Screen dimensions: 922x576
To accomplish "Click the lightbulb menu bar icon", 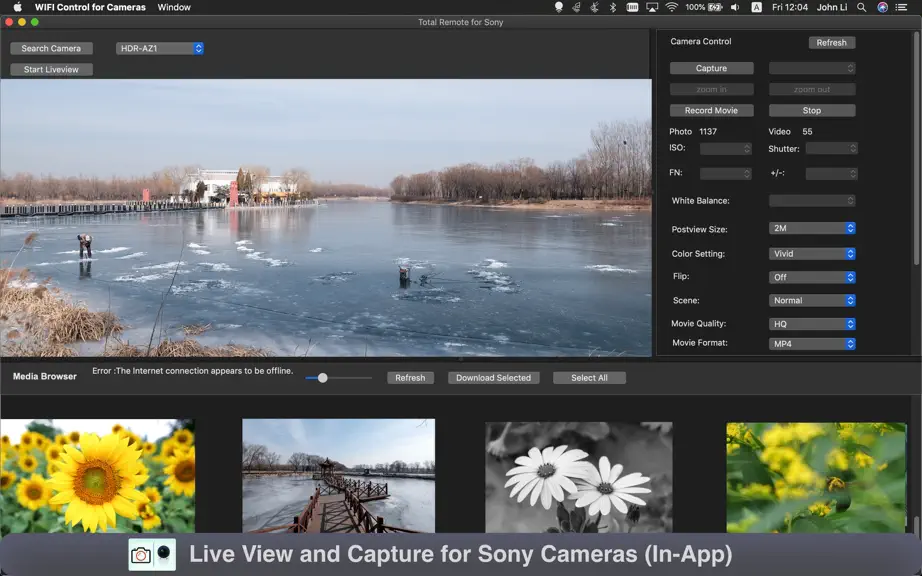I will click(559, 7).
